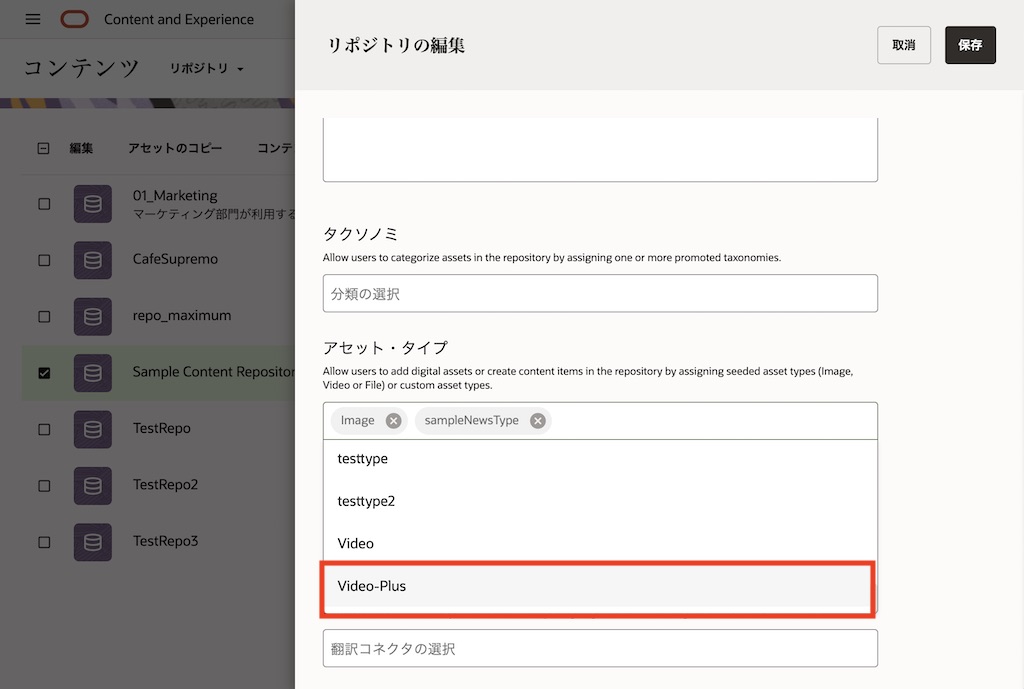Screen dimensions: 1024x689
Task: Toggle the select-all checkbox in header
Action: [44, 148]
